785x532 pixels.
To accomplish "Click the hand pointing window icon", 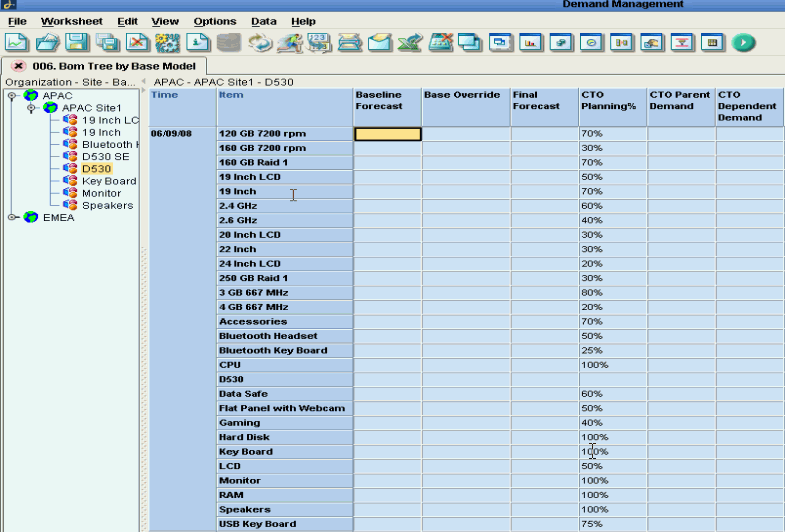I will pos(651,43).
